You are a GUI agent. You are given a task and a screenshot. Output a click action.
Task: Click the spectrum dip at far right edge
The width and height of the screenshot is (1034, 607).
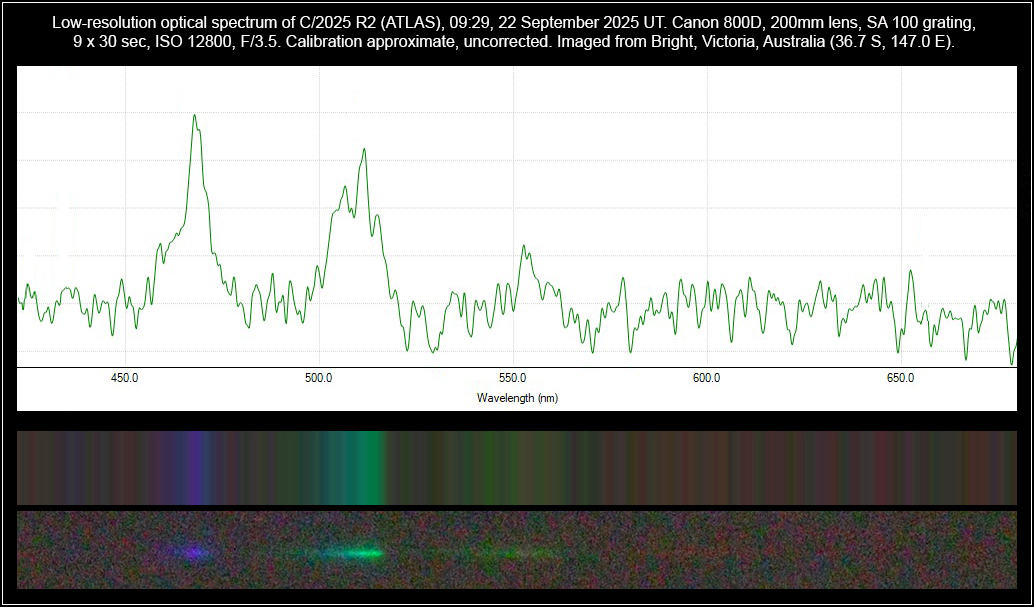pos(1011,362)
